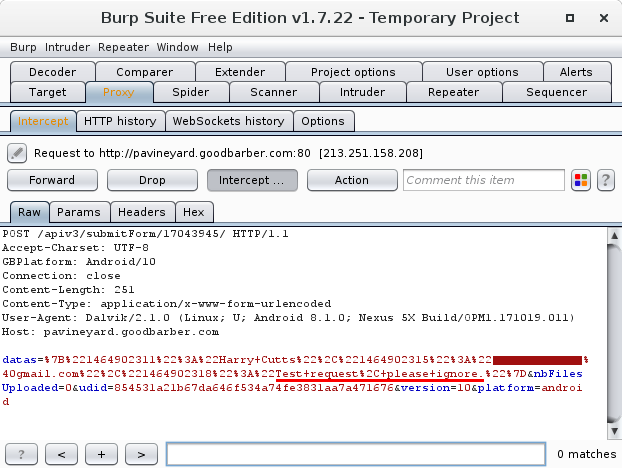Open the User options tab
Viewport: 622px width, 468px height.
click(x=482, y=72)
